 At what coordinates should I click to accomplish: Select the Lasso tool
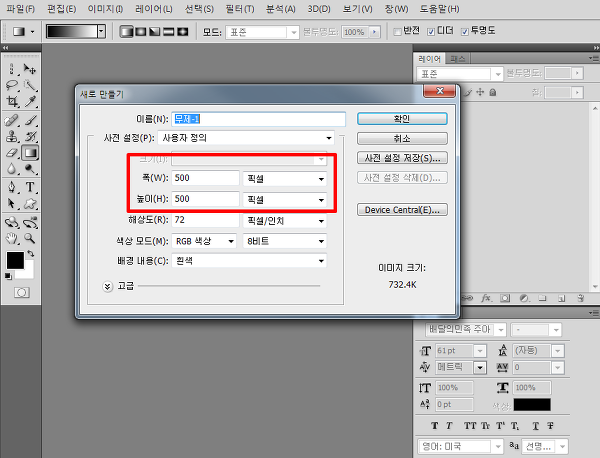click(x=12, y=85)
